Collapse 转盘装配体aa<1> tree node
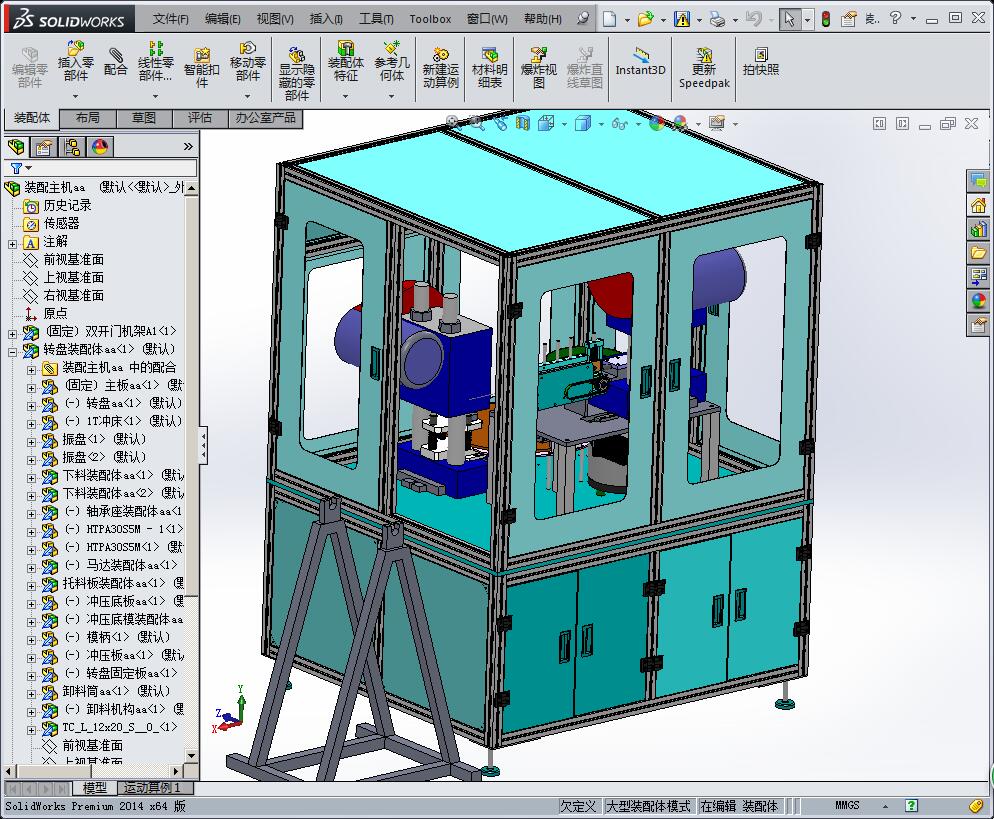 click(x=13, y=352)
